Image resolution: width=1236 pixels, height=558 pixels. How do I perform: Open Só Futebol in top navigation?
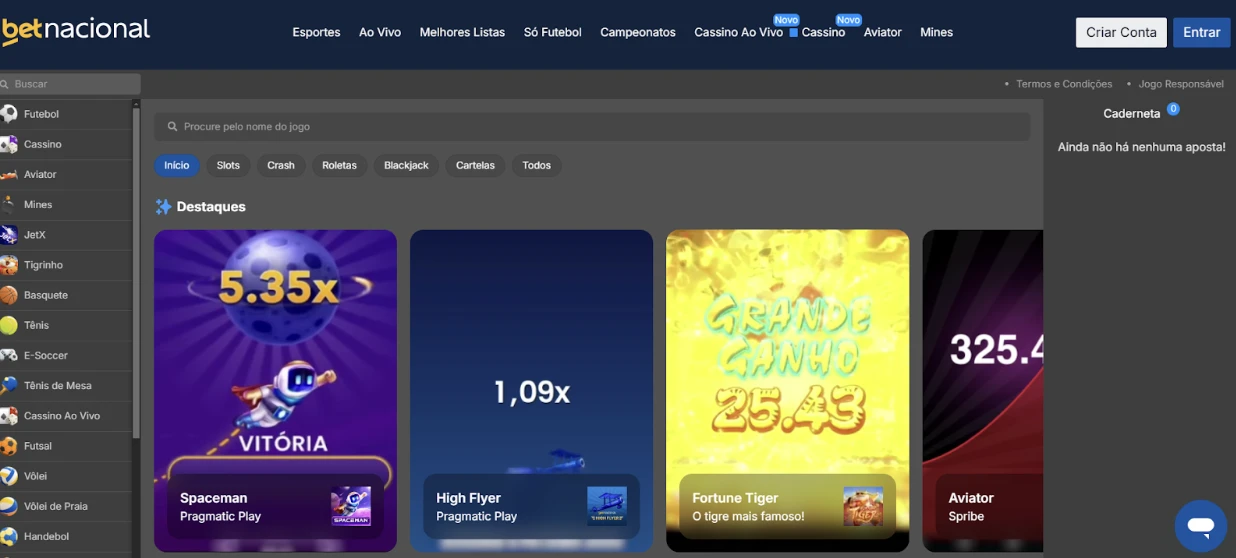(x=553, y=32)
